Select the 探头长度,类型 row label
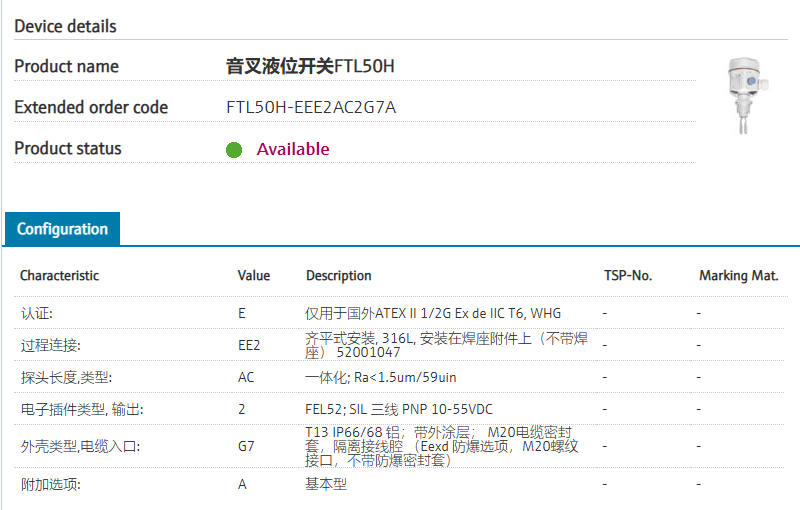The image size is (800, 510). pos(66,377)
